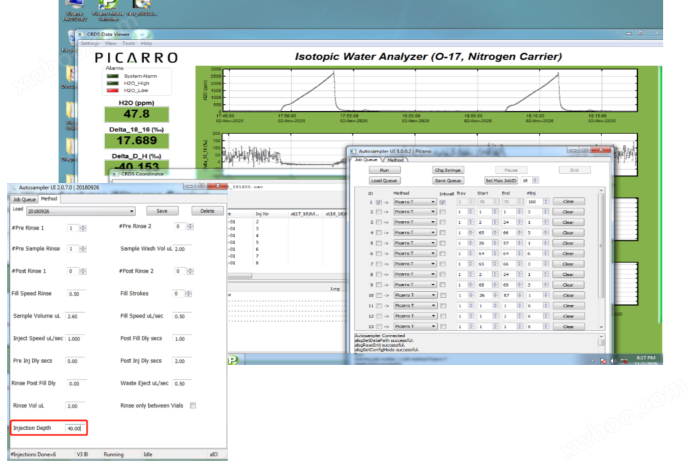The height and width of the screenshot is (471, 699).
Task: Save the method with the Save button
Action: (x=162, y=211)
